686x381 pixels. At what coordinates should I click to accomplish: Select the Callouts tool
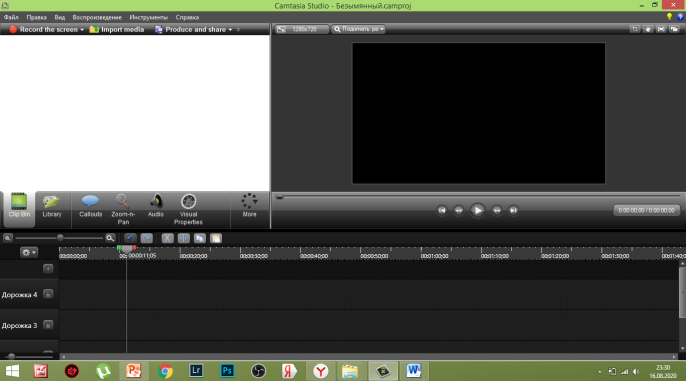91,206
